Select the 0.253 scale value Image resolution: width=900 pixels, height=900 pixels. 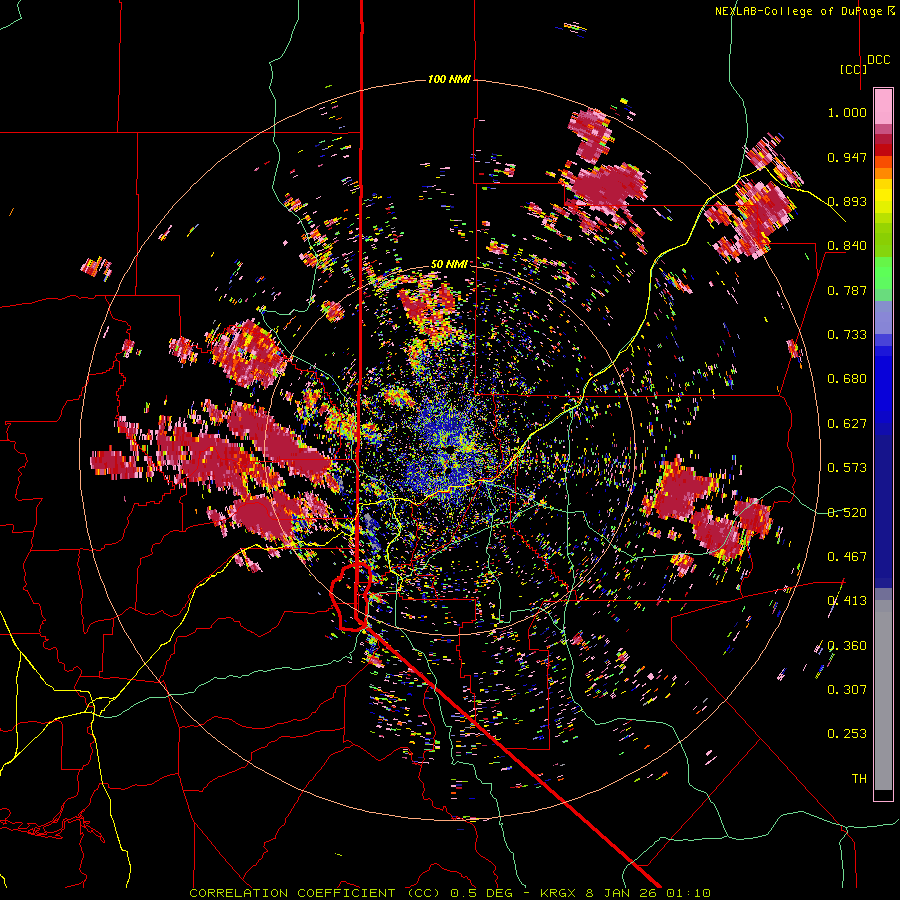847,734
